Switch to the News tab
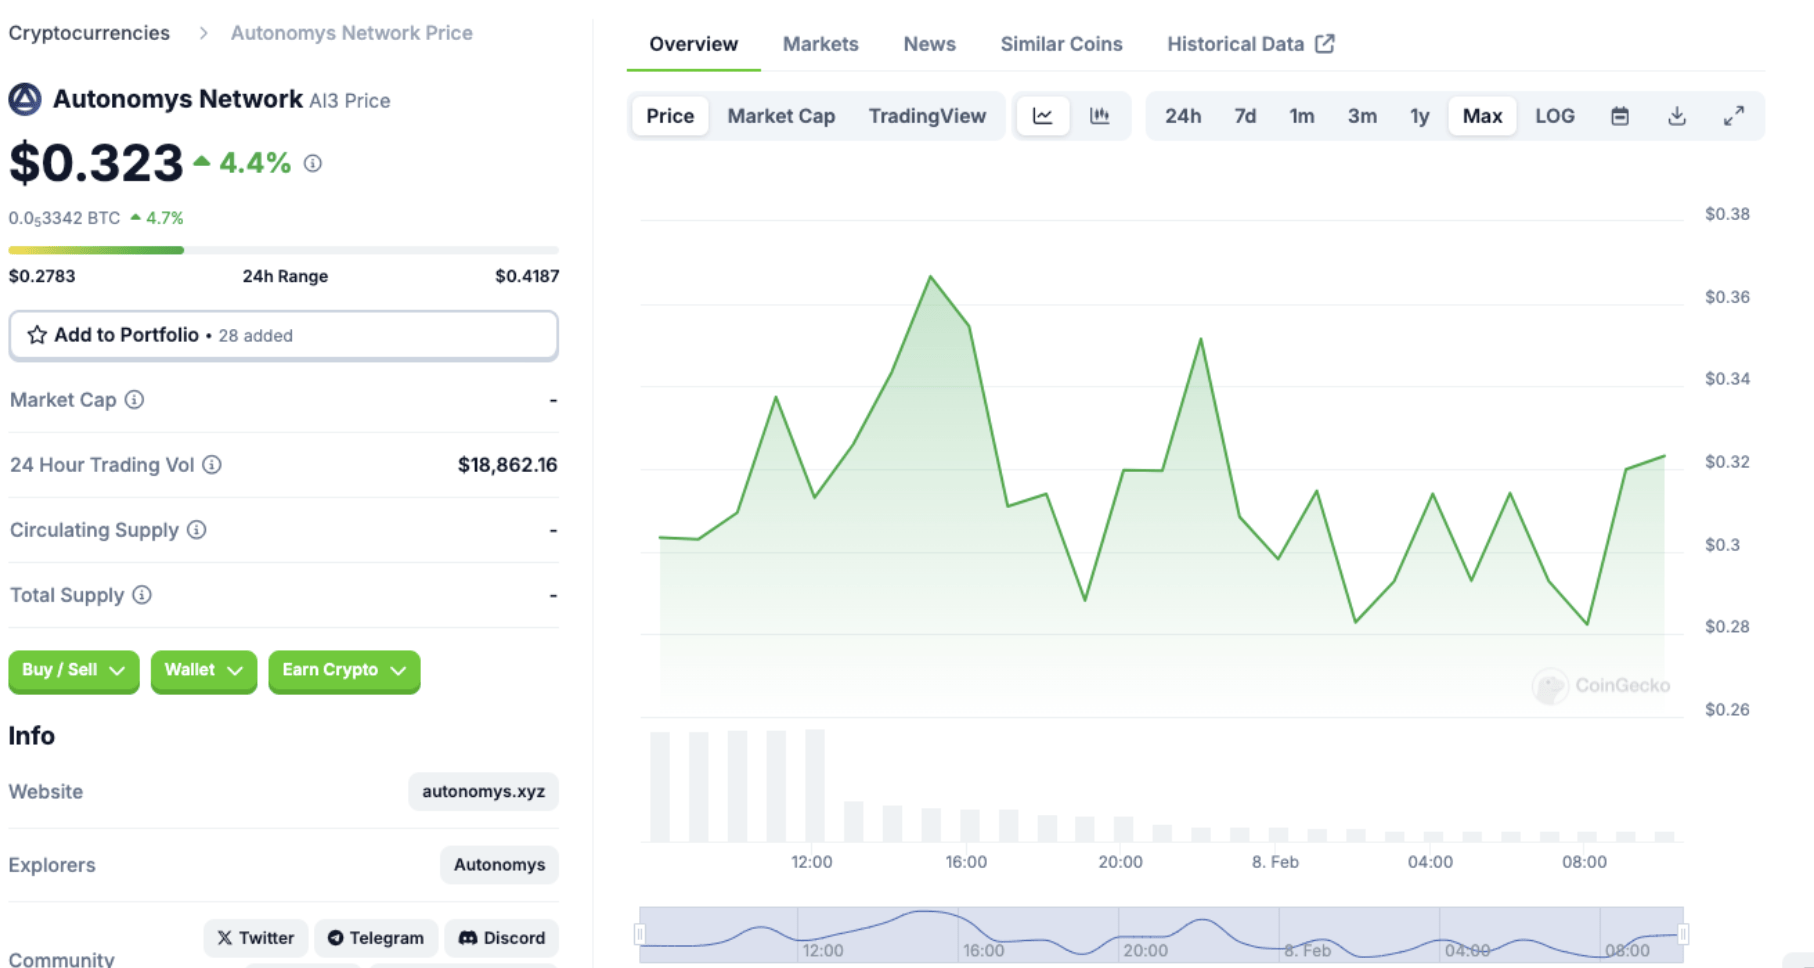Viewport: 1814px width, 968px height. [929, 44]
